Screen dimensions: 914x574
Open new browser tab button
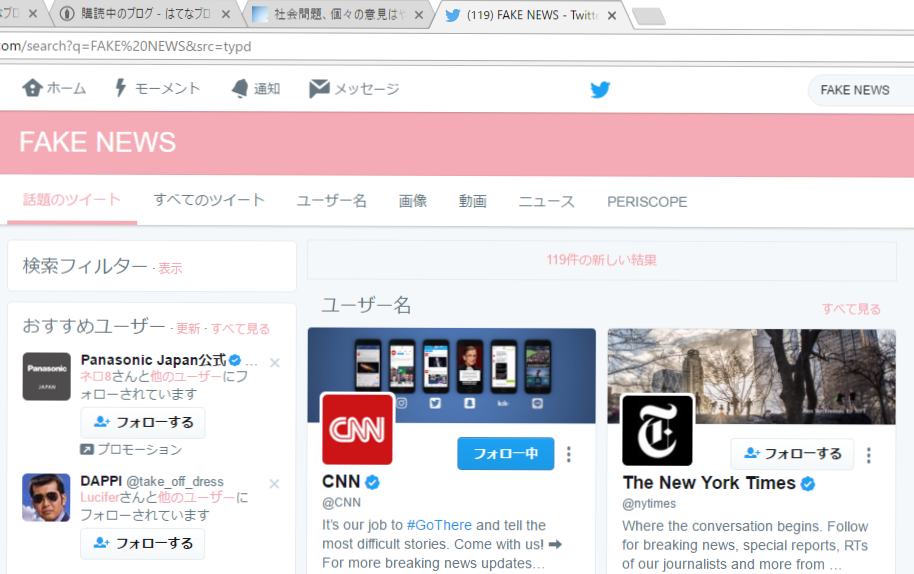649,16
